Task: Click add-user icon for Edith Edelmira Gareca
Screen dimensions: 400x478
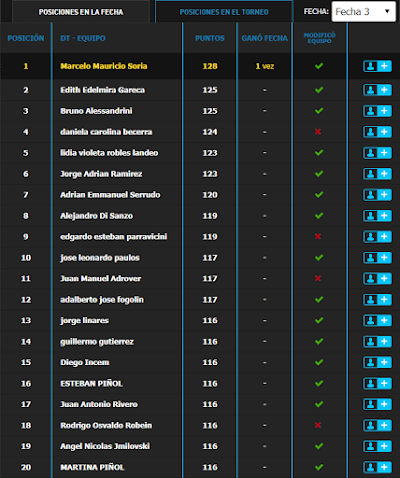Action: [377, 90]
